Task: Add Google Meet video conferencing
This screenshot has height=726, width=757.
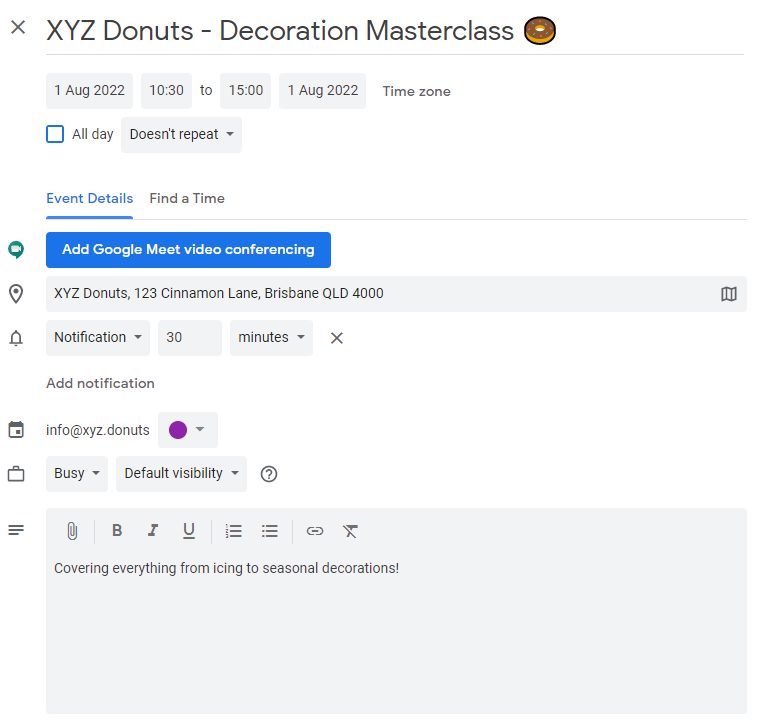Action: click(x=188, y=250)
